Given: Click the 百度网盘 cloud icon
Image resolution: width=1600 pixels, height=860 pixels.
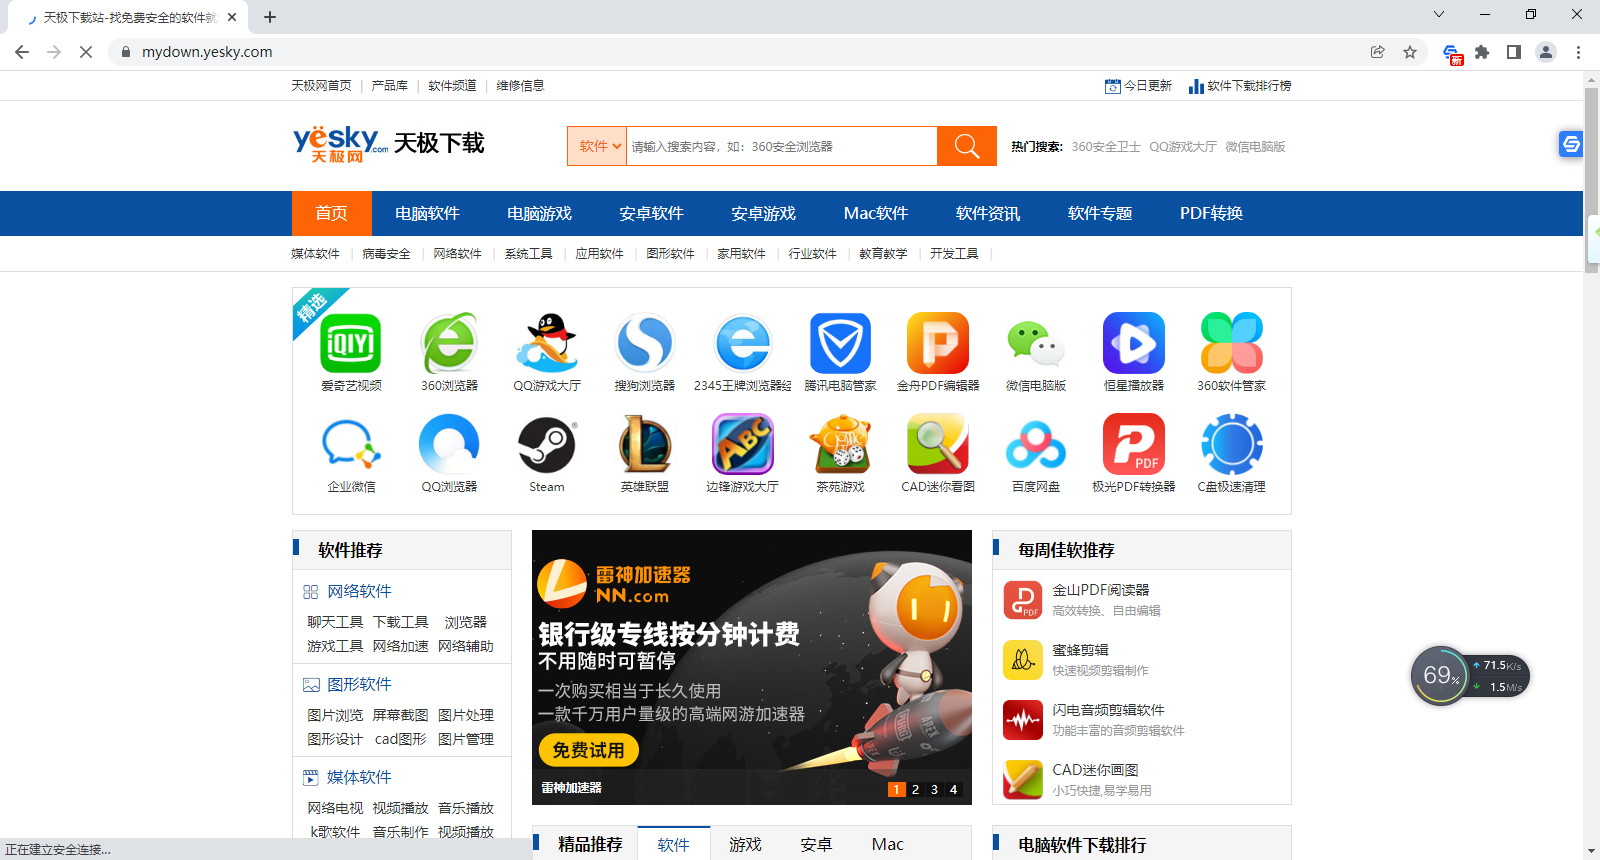Looking at the screenshot, I should [1035, 445].
